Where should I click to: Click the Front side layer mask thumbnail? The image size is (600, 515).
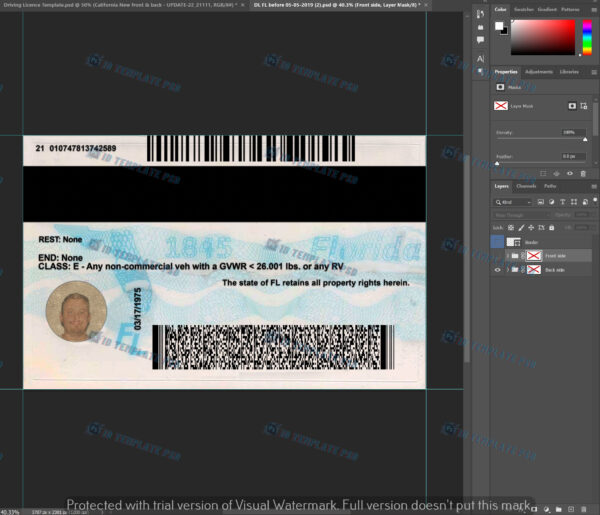pos(534,256)
